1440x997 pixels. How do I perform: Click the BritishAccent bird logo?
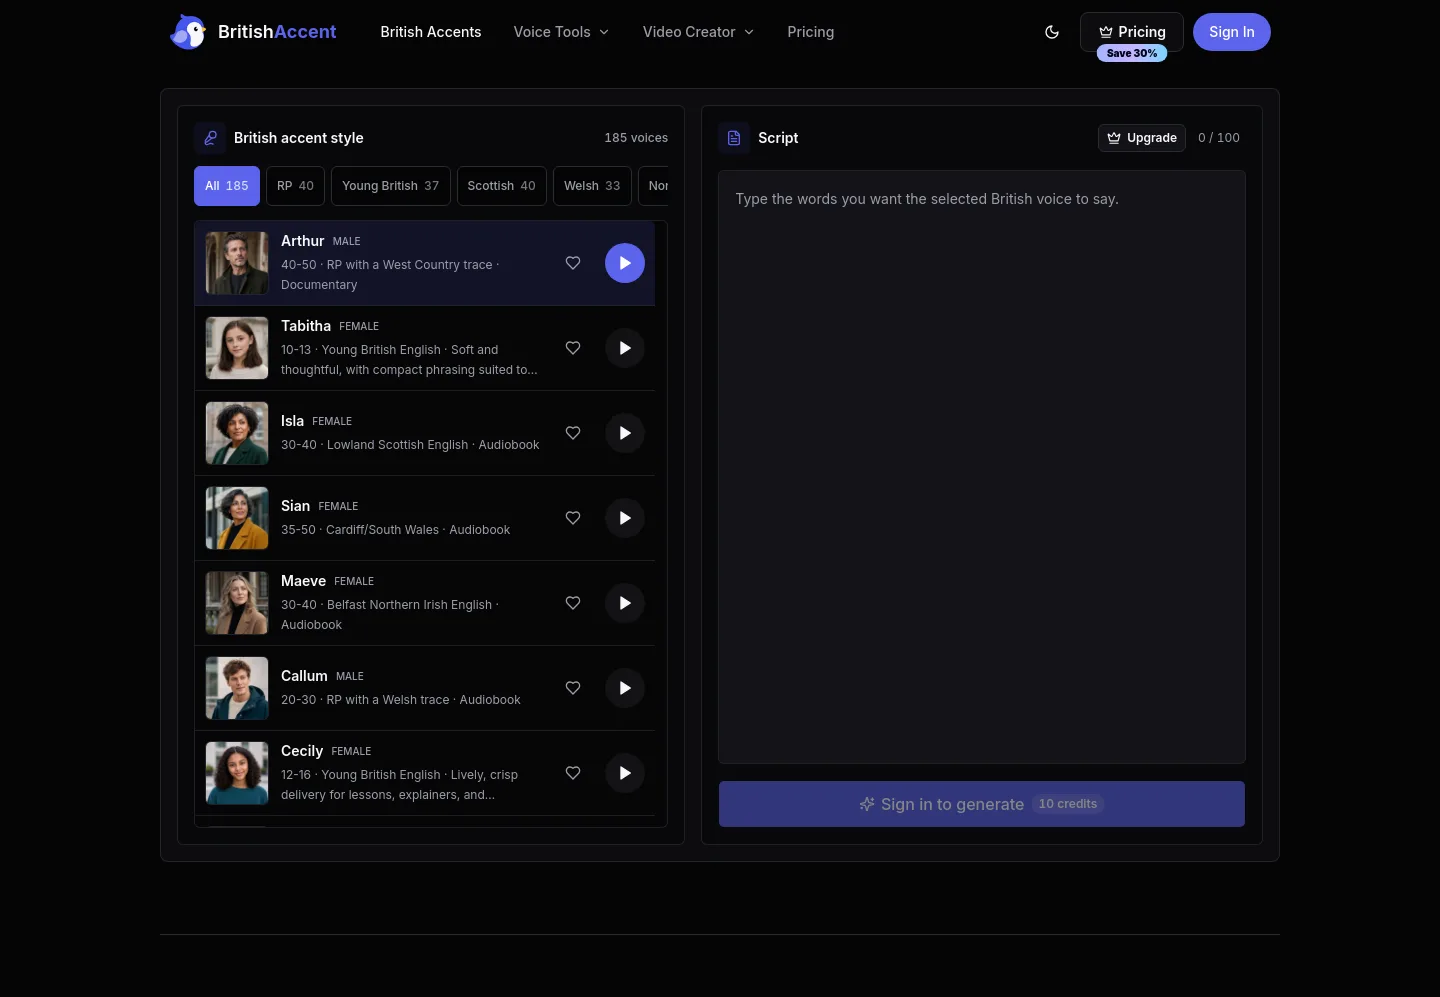[x=188, y=32]
